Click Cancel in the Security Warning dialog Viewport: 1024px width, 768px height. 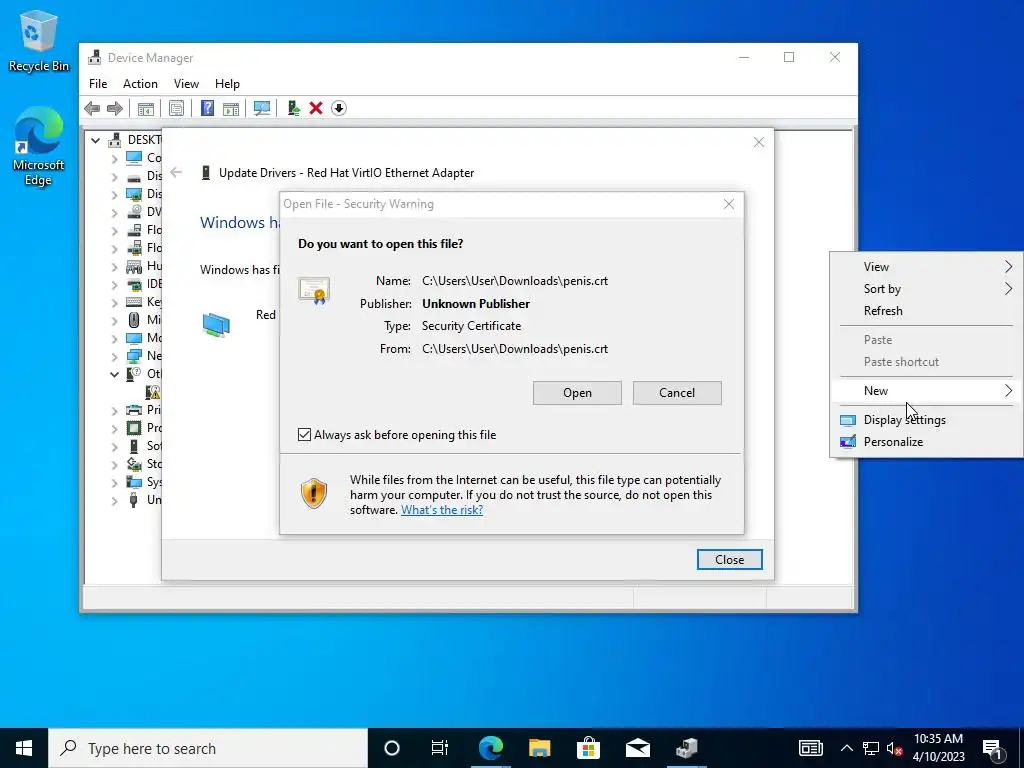[x=677, y=392]
